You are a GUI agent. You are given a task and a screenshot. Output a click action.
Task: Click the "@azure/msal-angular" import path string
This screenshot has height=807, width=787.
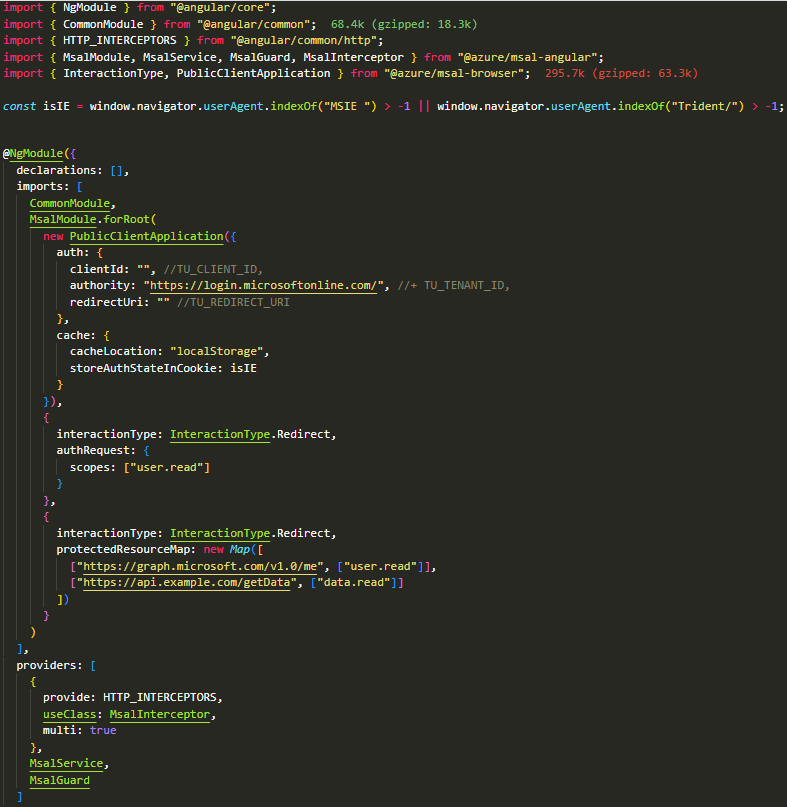(x=528, y=57)
